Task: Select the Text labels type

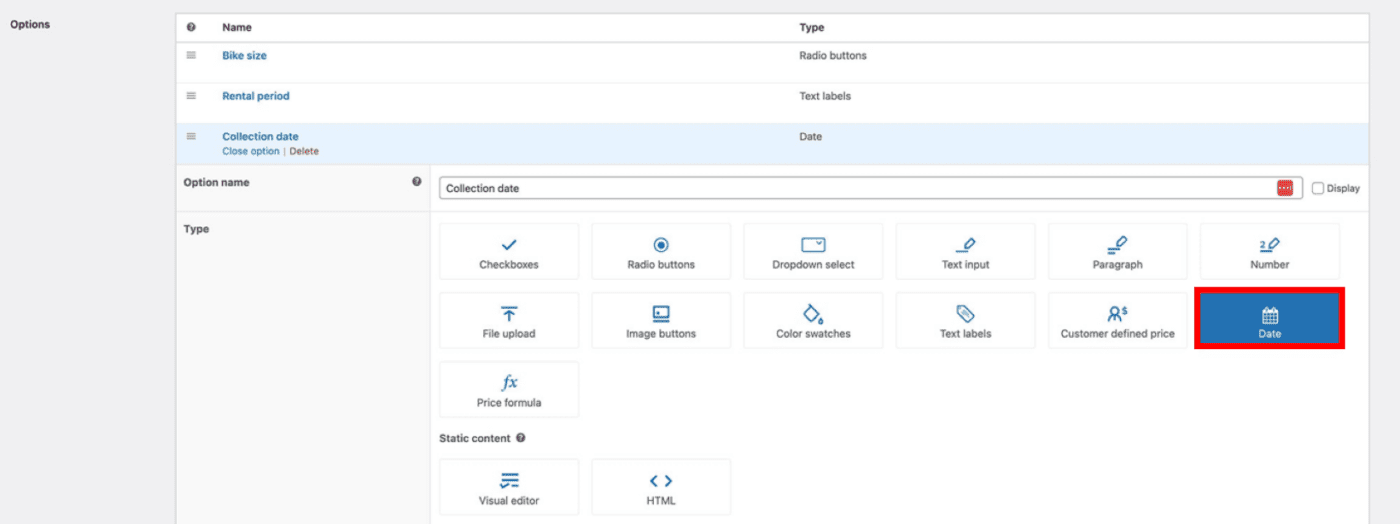Action: pos(965,320)
